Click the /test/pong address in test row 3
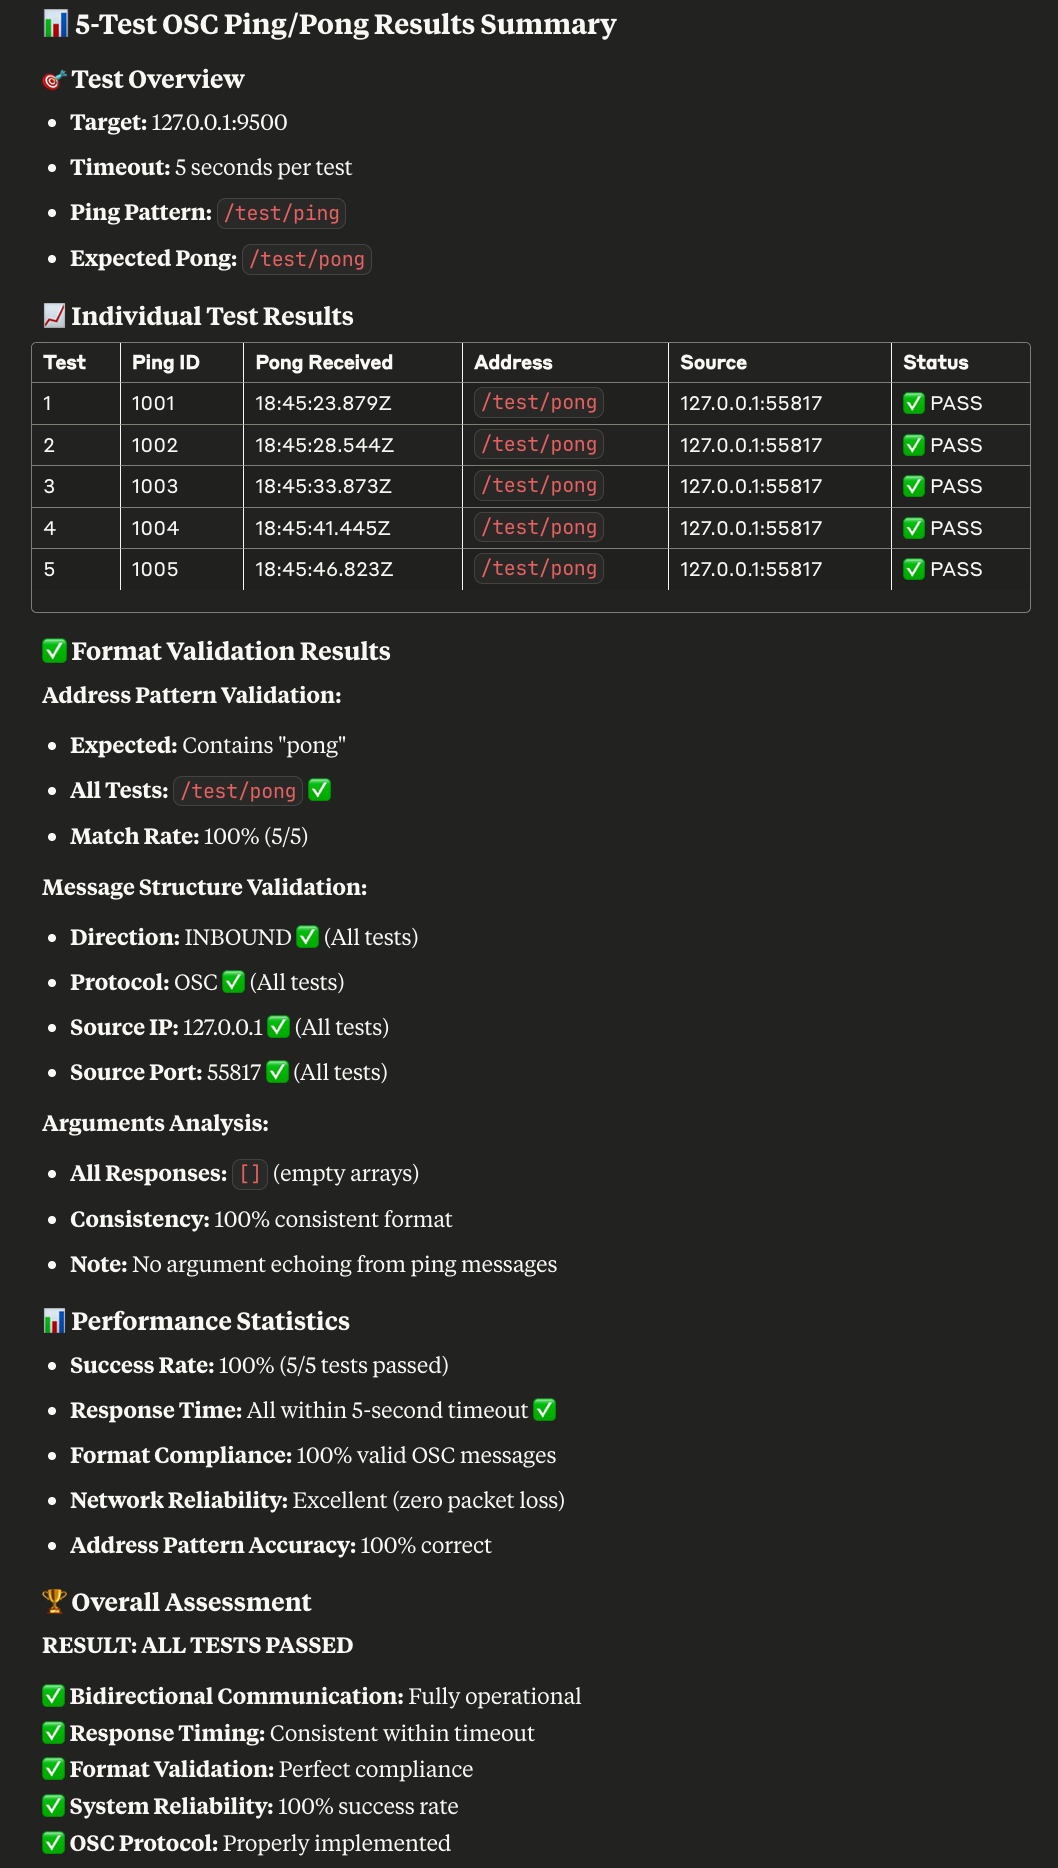1058x1868 pixels. [539, 486]
